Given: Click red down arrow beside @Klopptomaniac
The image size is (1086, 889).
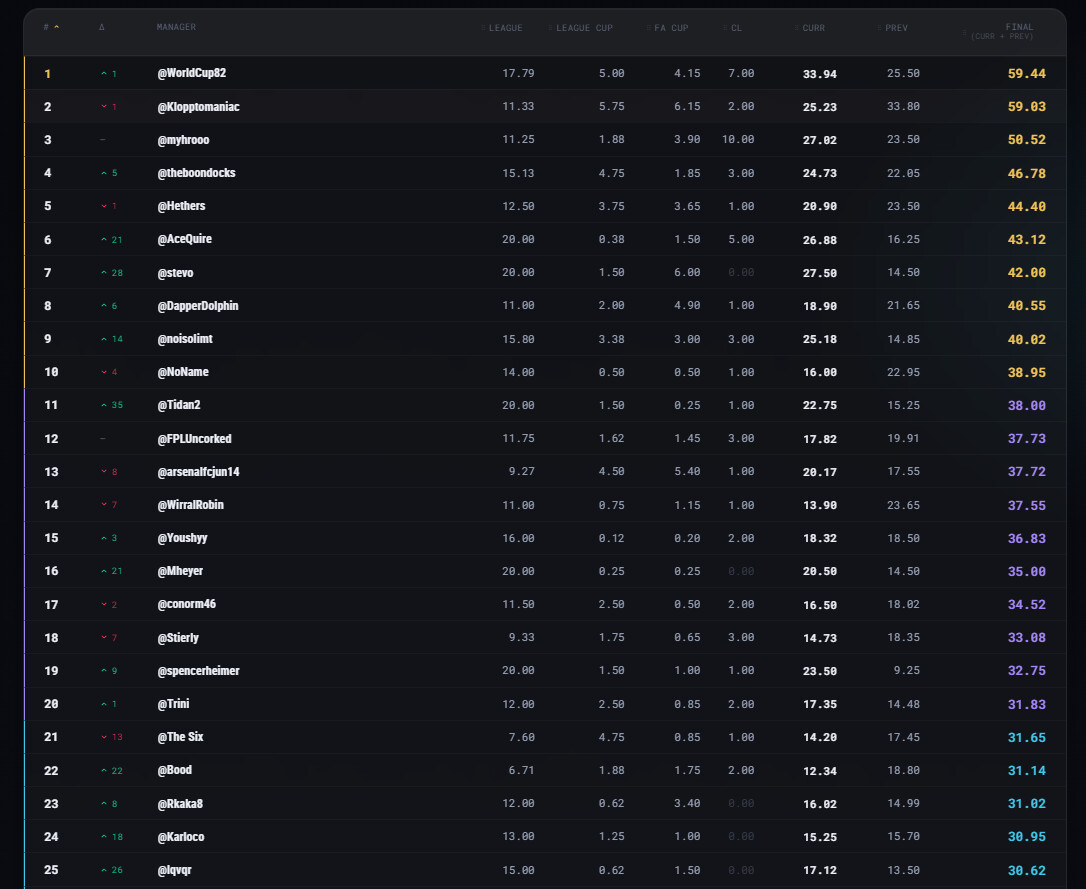Looking at the screenshot, I should tap(104, 107).
